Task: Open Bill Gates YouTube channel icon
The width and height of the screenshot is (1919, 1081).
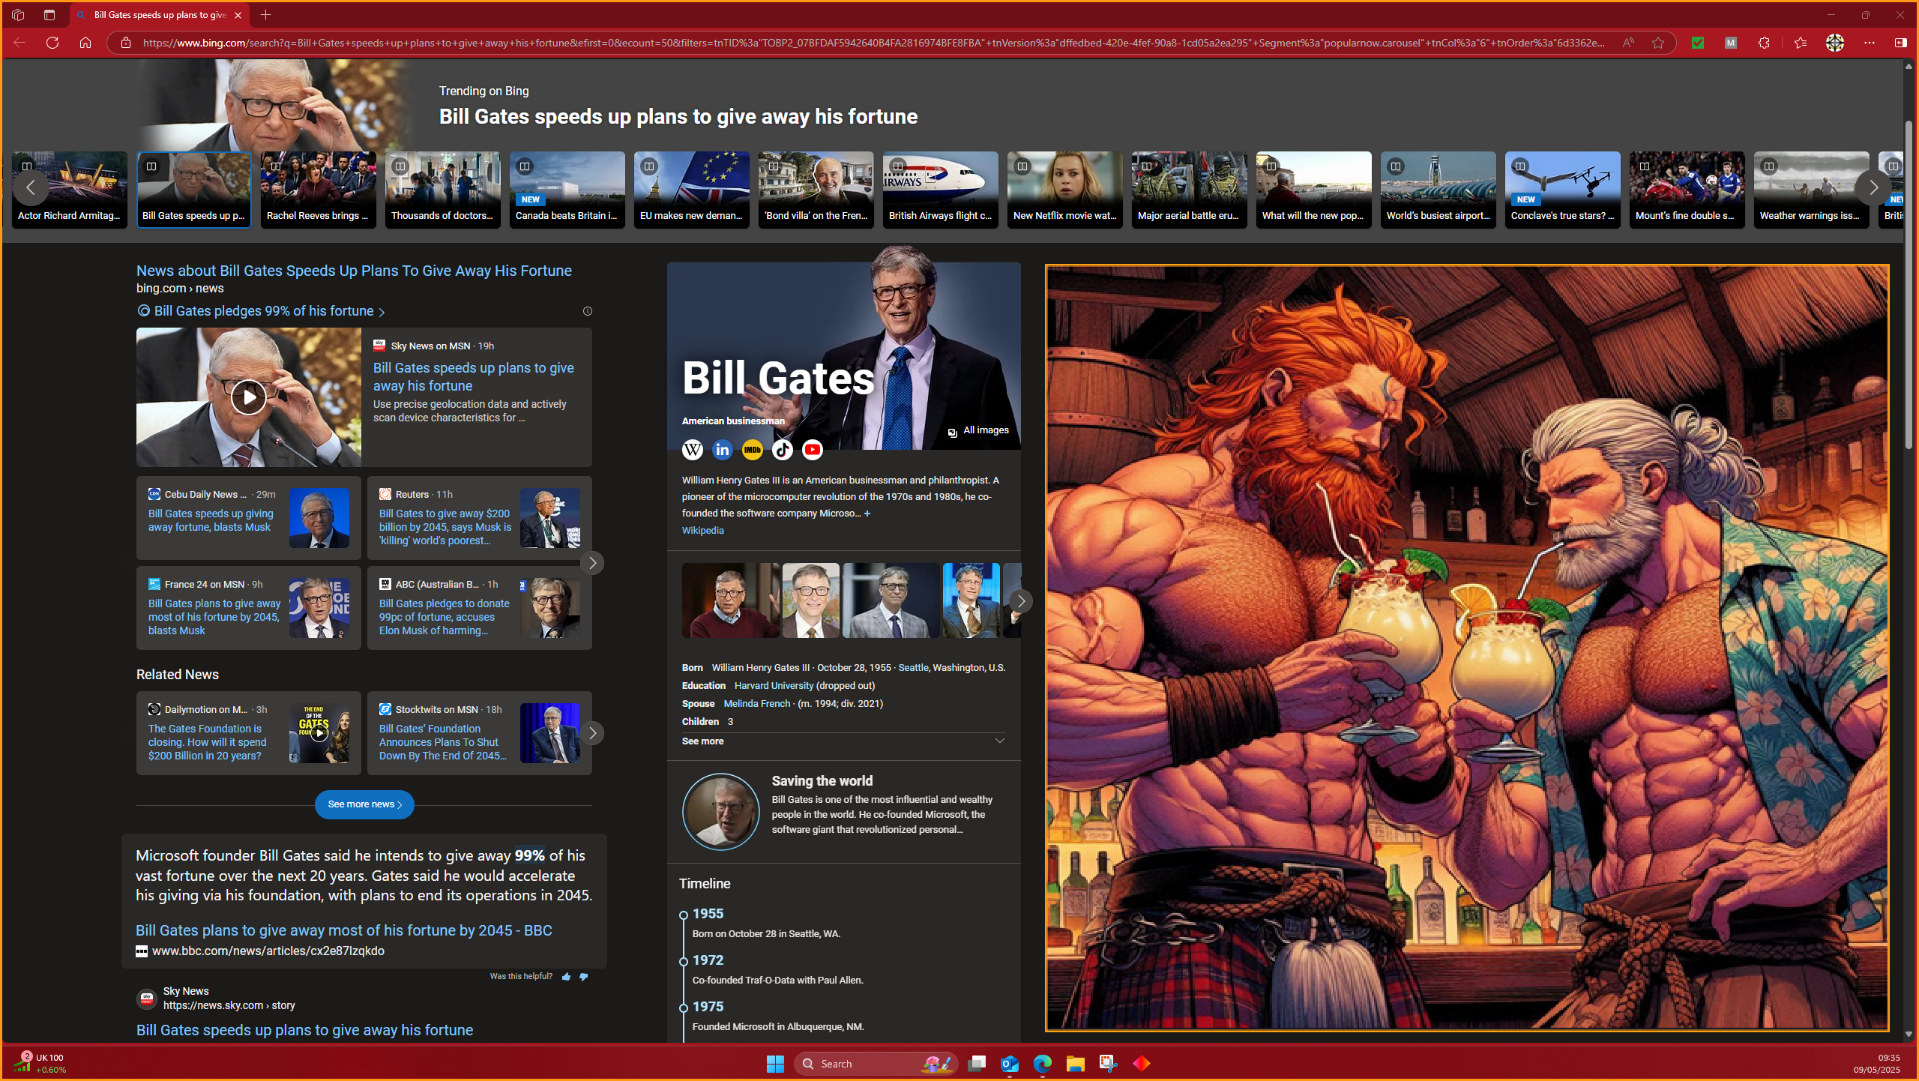Action: tap(812, 450)
